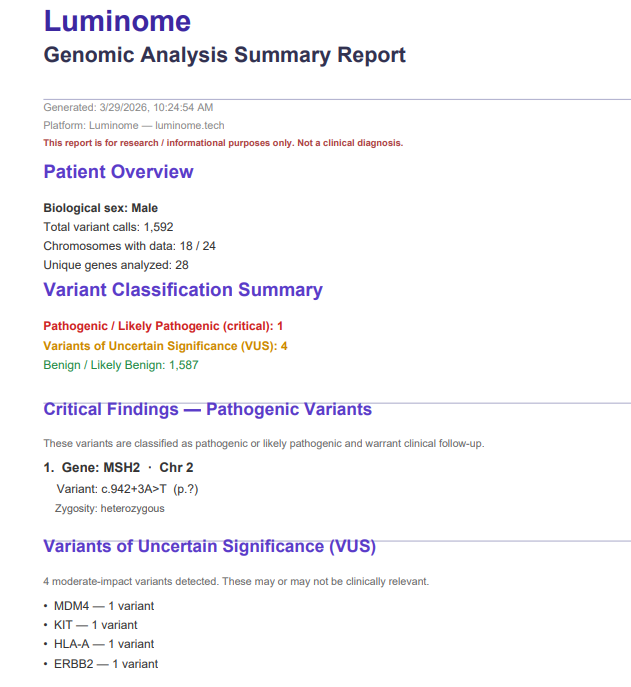
Task: Select the red Pathogenic / Likely Pathogenic count
Action: point(163,326)
